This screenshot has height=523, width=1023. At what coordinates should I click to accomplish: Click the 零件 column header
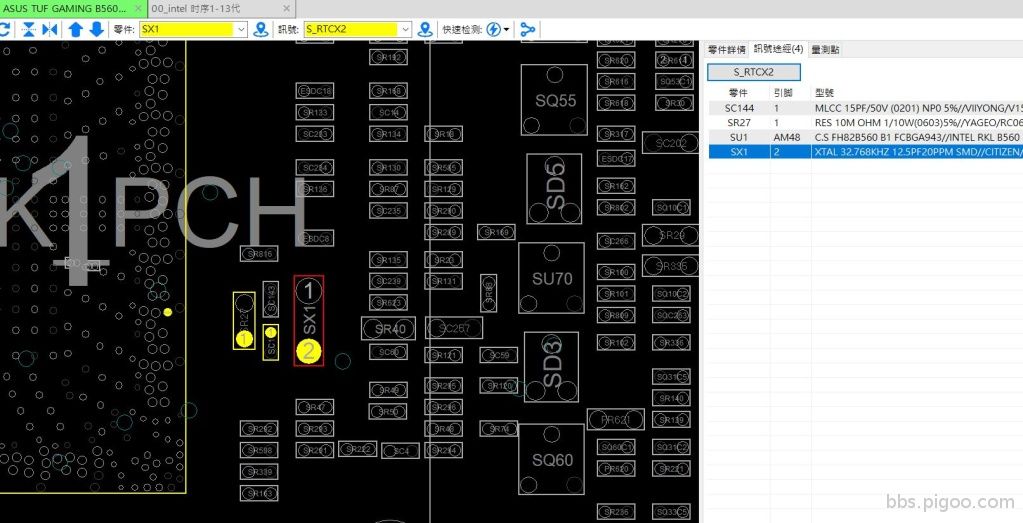pyautogui.click(x=739, y=93)
